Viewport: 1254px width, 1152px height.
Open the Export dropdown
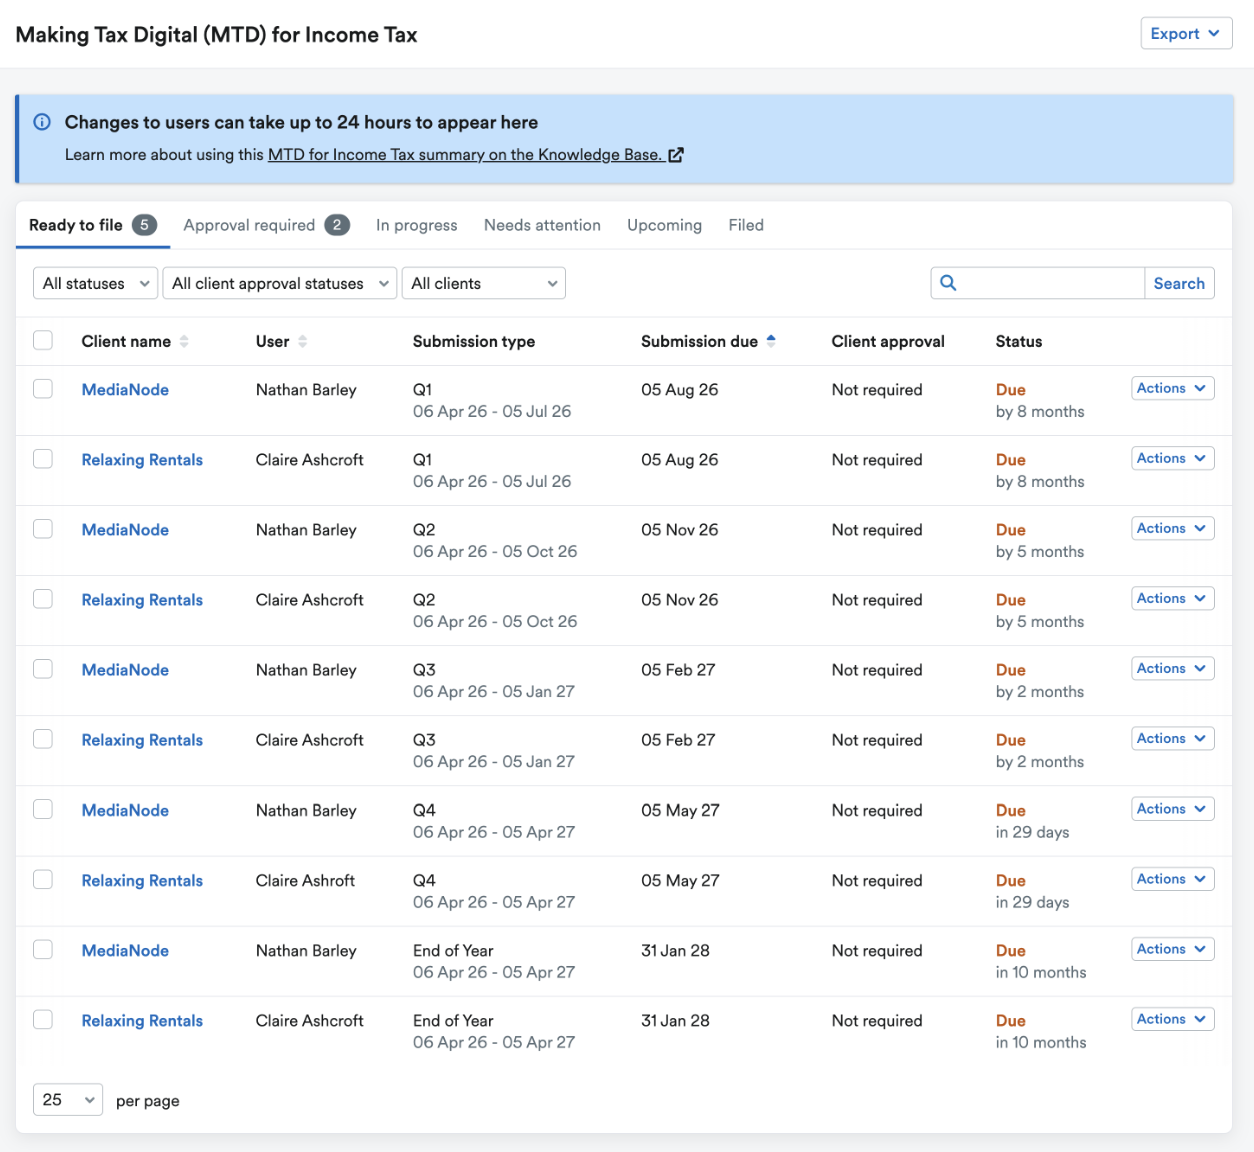pos(1186,33)
